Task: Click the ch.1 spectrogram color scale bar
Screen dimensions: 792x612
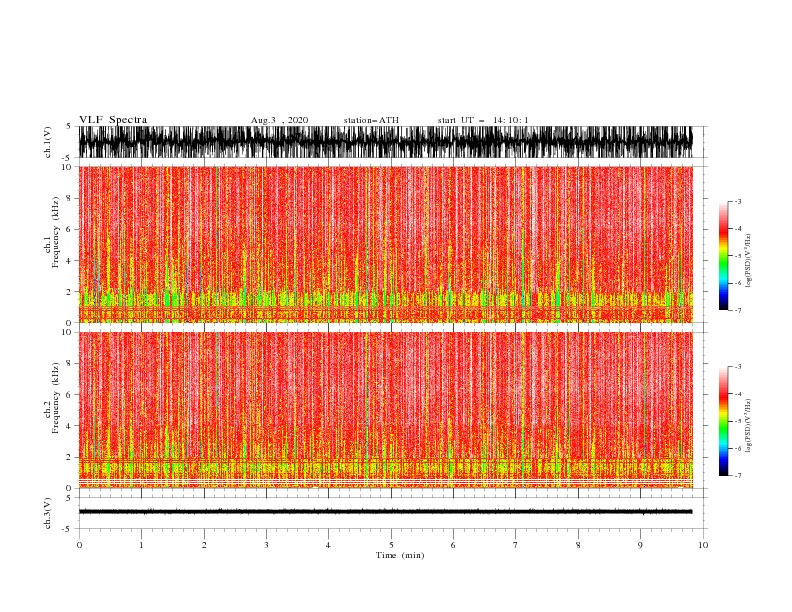Action: 723,256
